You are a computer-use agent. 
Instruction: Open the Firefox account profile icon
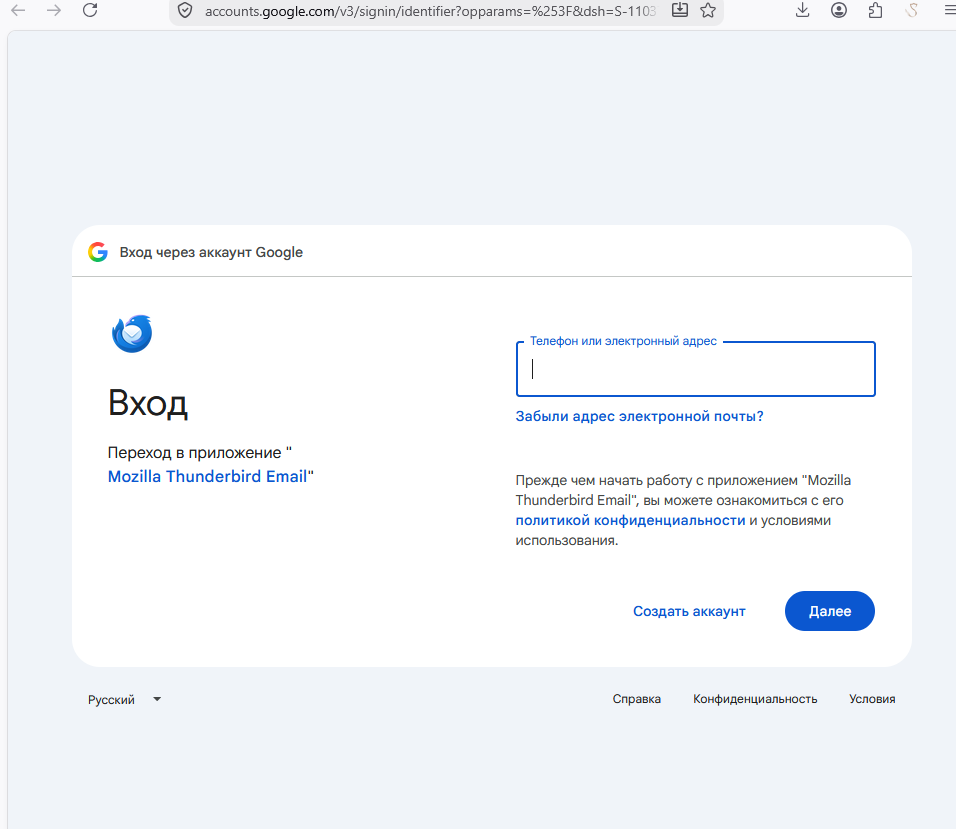[839, 10]
